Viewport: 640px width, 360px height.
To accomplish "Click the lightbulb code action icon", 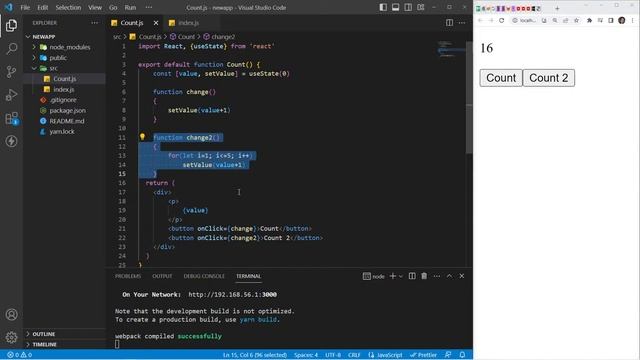I will point(142,137).
